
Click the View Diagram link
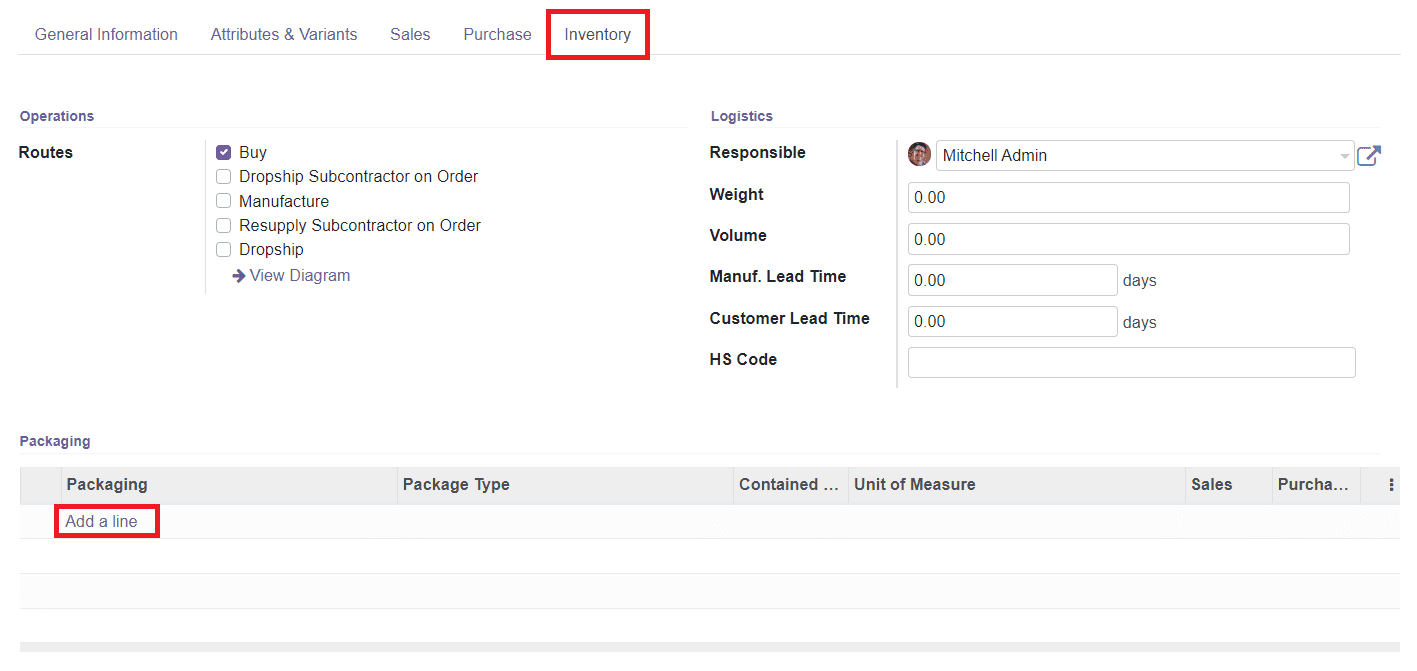tap(299, 275)
